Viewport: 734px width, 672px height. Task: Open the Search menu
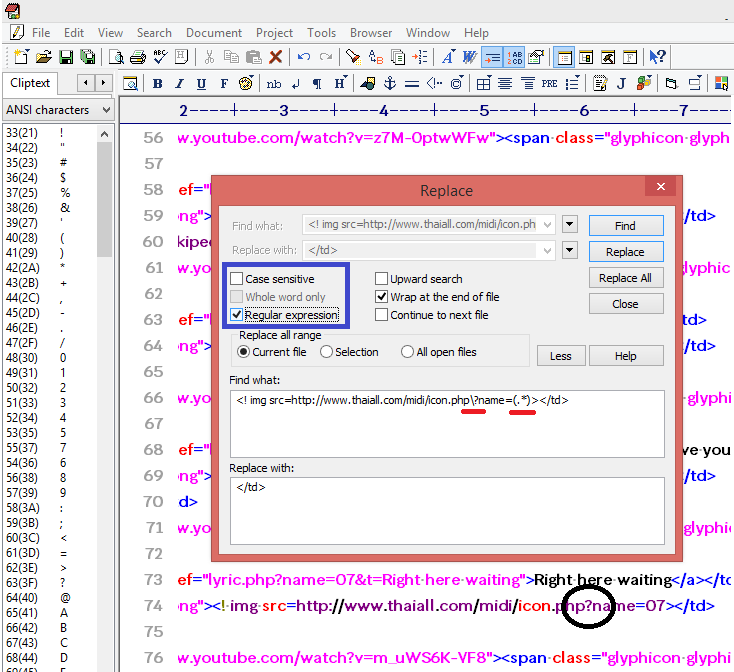point(154,33)
